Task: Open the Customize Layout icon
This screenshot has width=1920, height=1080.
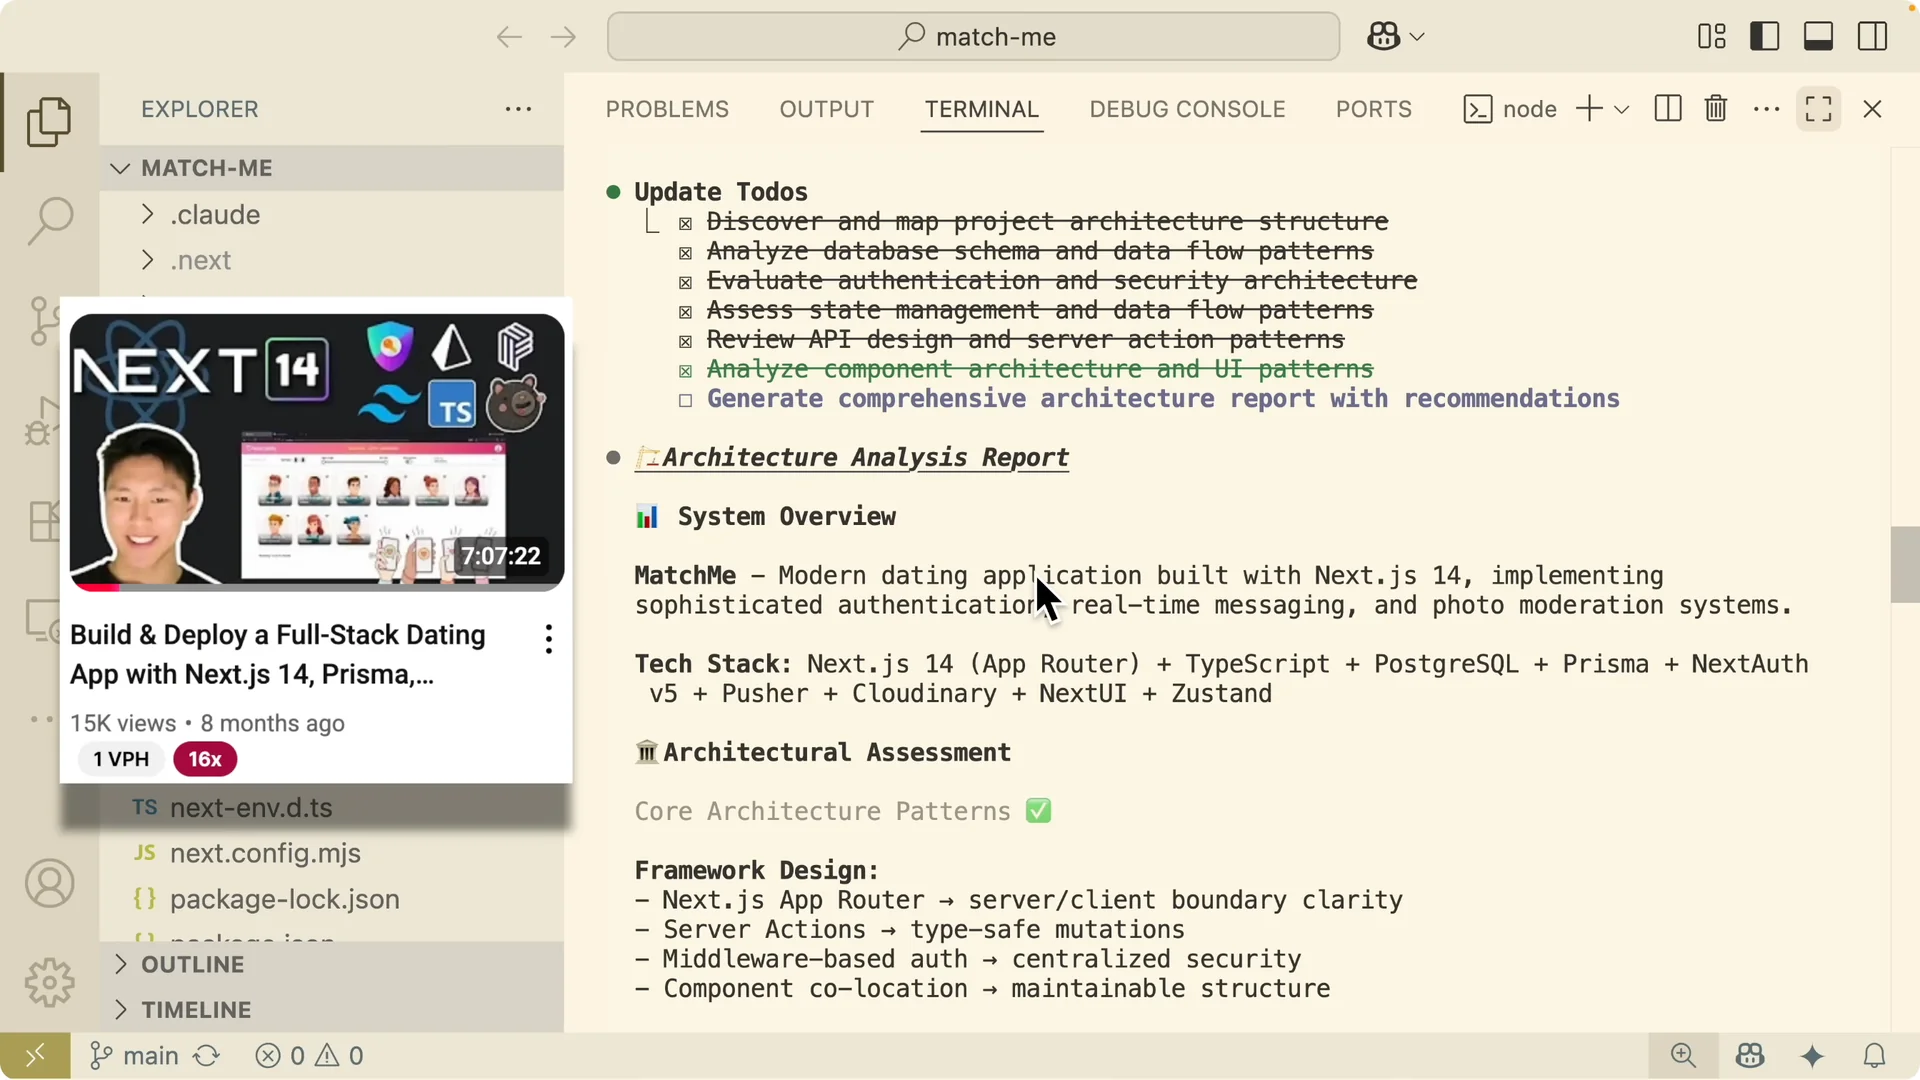Action: pos(1712,37)
